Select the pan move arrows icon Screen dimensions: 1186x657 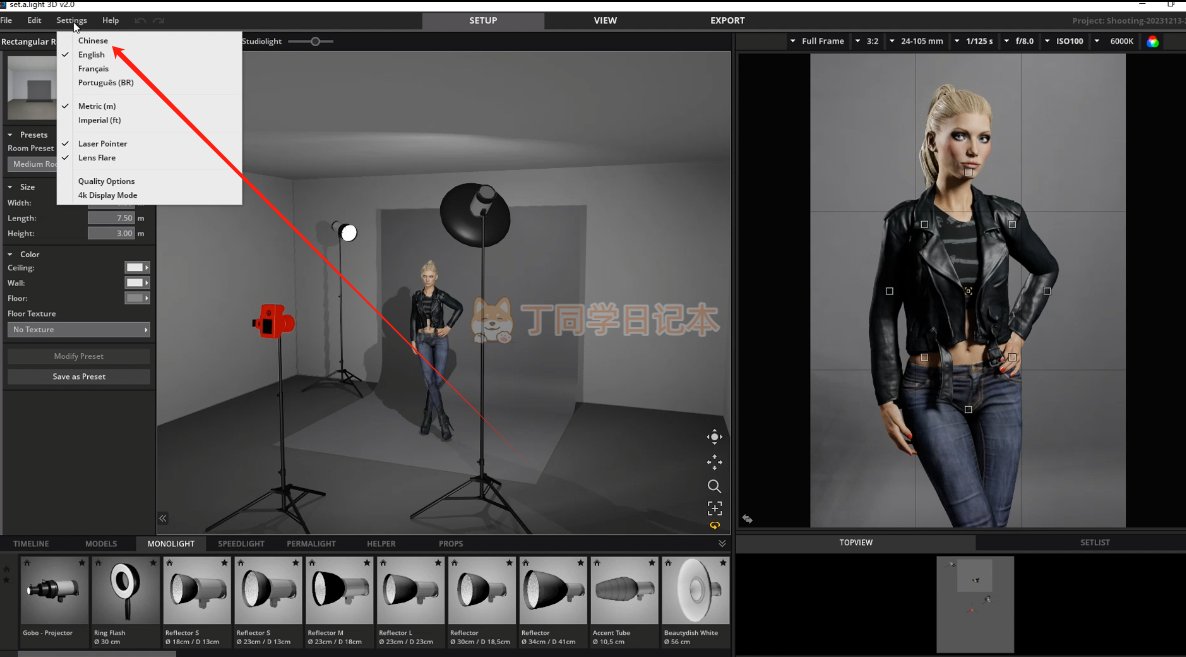pyautogui.click(x=714, y=462)
